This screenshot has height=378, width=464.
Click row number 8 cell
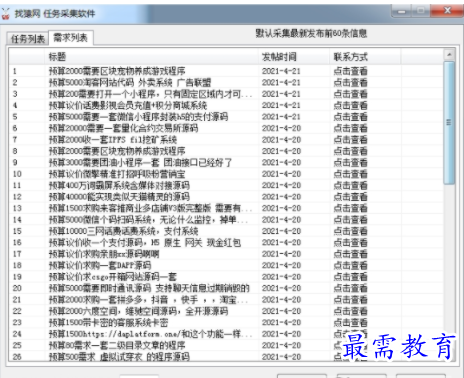pos(15,151)
